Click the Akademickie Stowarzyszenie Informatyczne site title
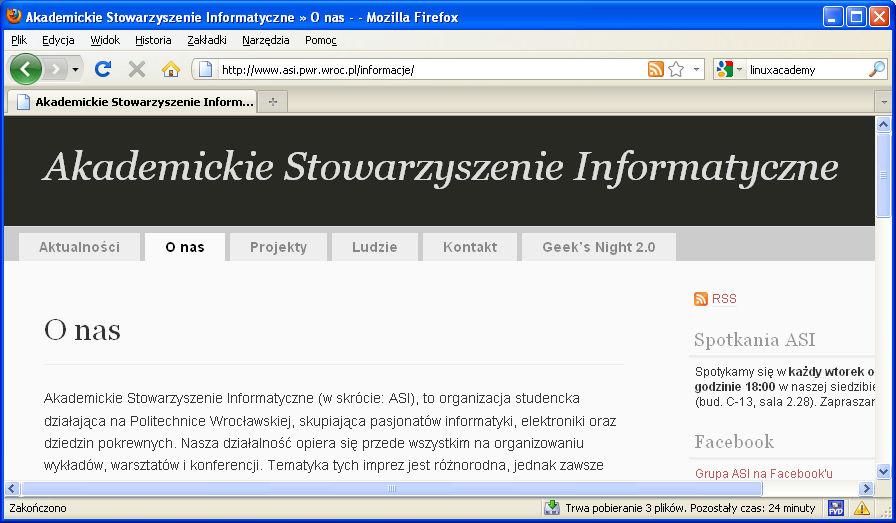This screenshot has height=523, width=896. pyautogui.click(x=441, y=167)
